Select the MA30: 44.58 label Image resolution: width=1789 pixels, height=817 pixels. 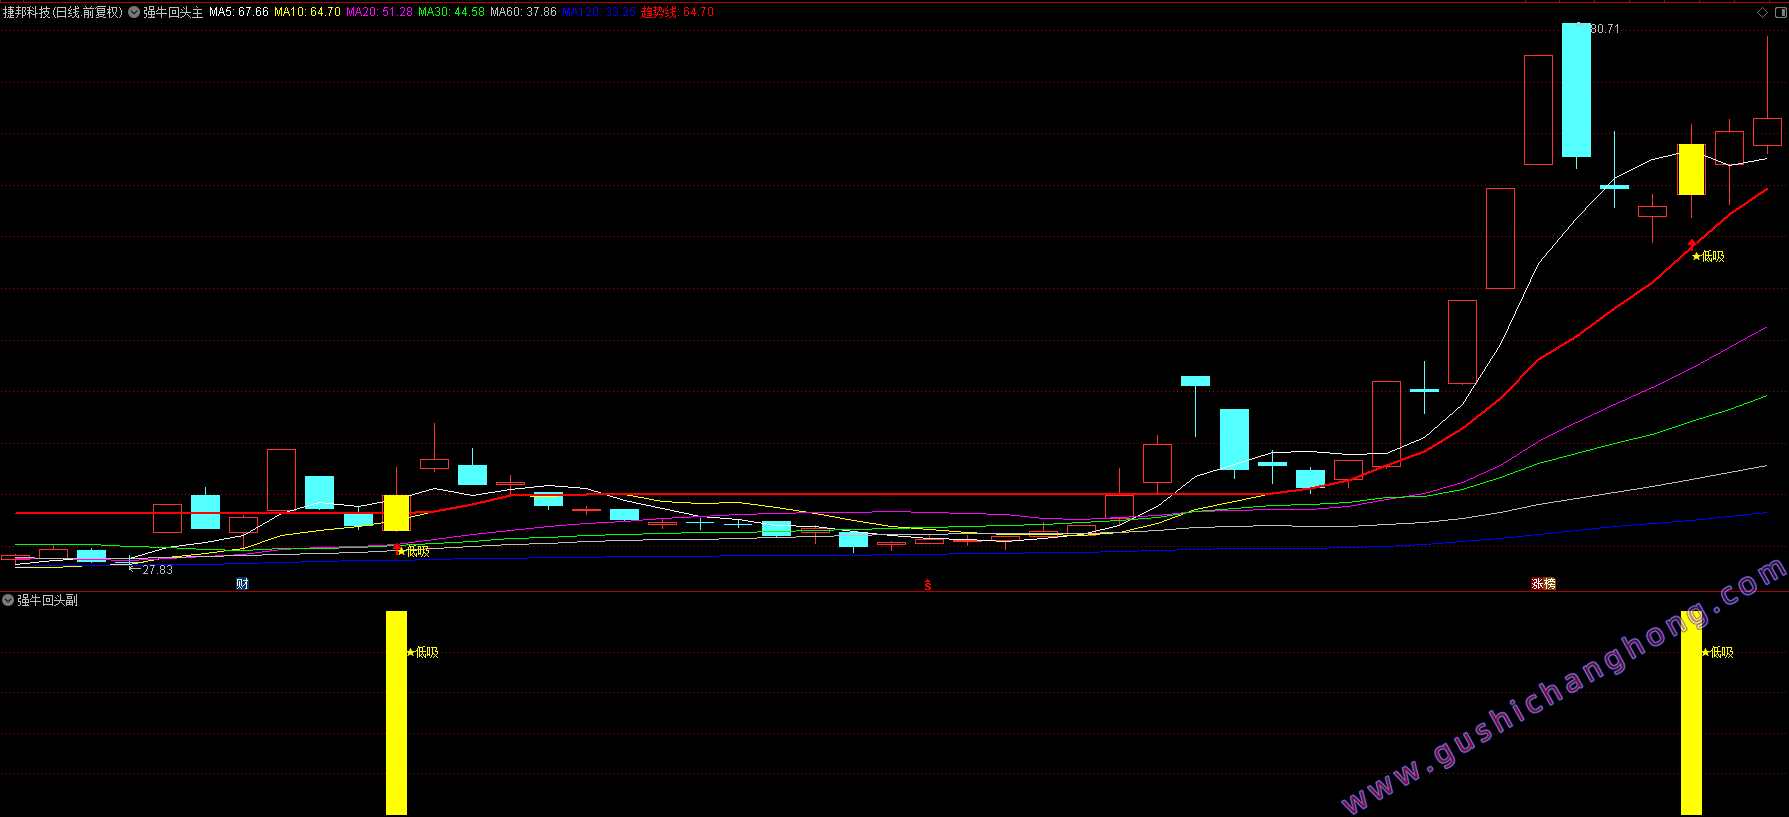(452, 12)
